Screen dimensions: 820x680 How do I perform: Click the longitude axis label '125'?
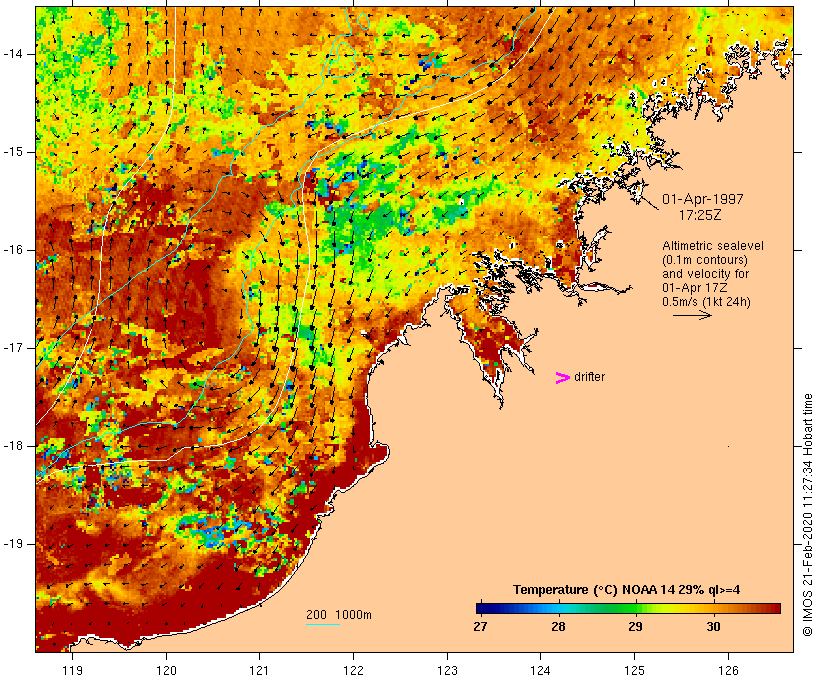634,670
